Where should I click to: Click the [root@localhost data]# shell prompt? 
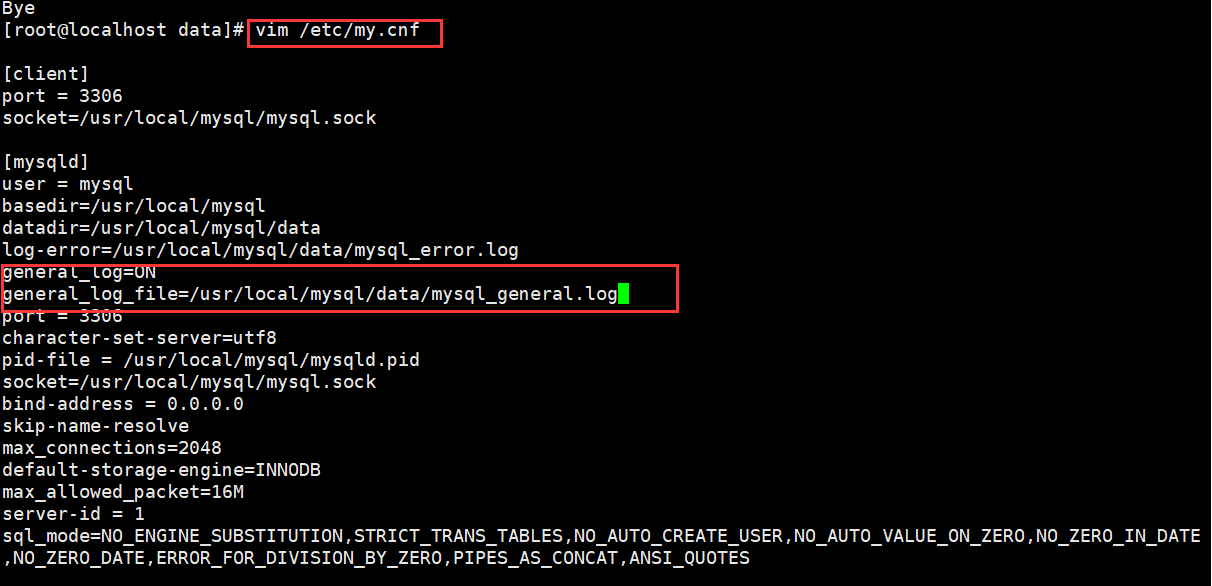pos(123,30)
